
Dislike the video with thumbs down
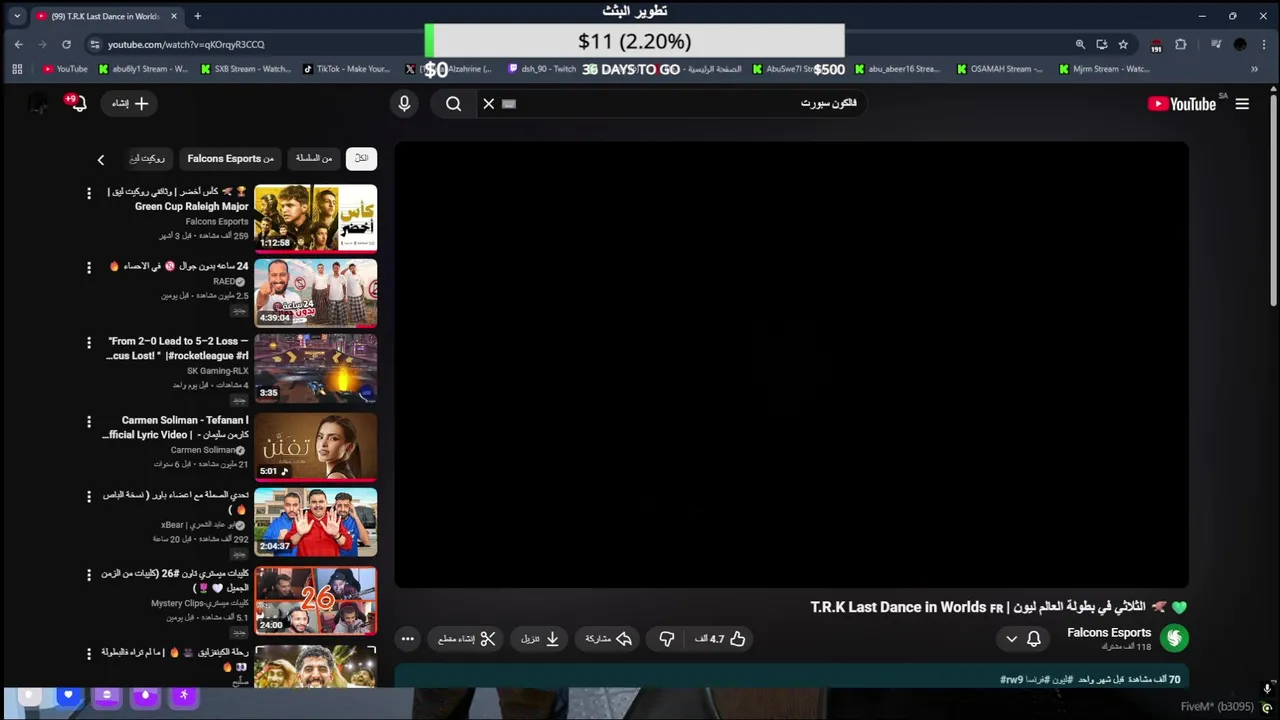667,639
